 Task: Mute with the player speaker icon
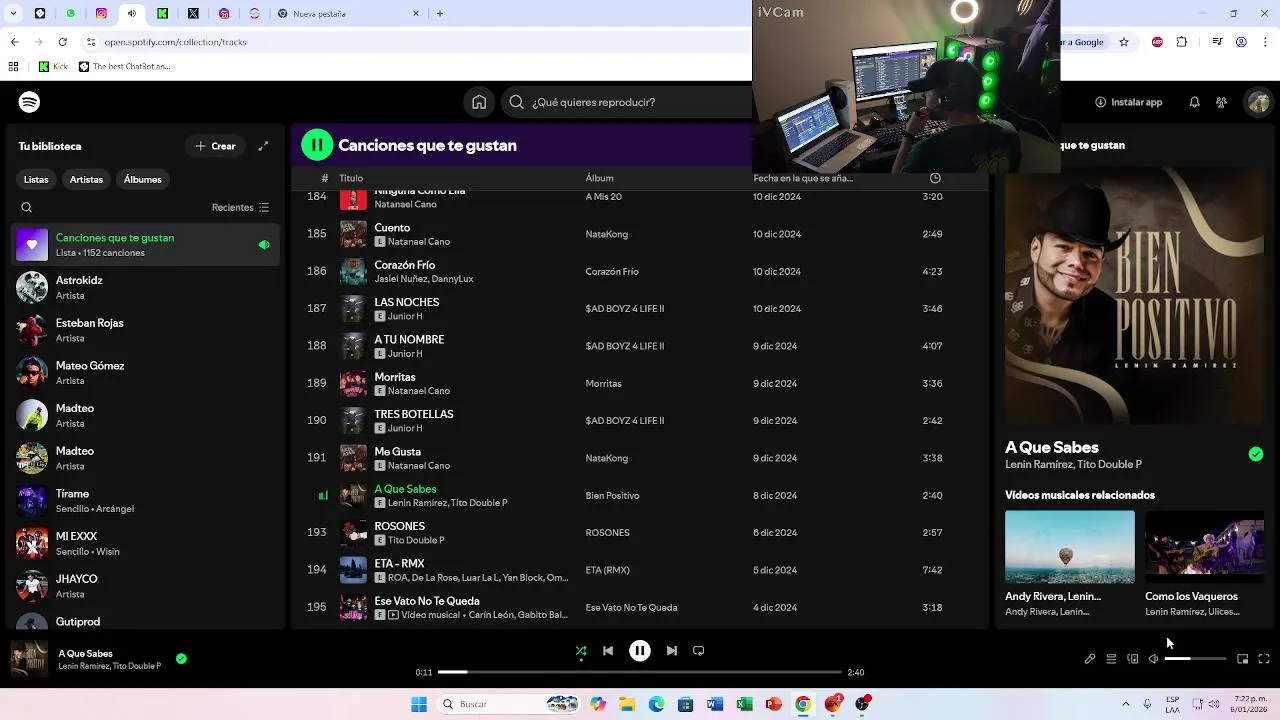(x=1153, y=659)
